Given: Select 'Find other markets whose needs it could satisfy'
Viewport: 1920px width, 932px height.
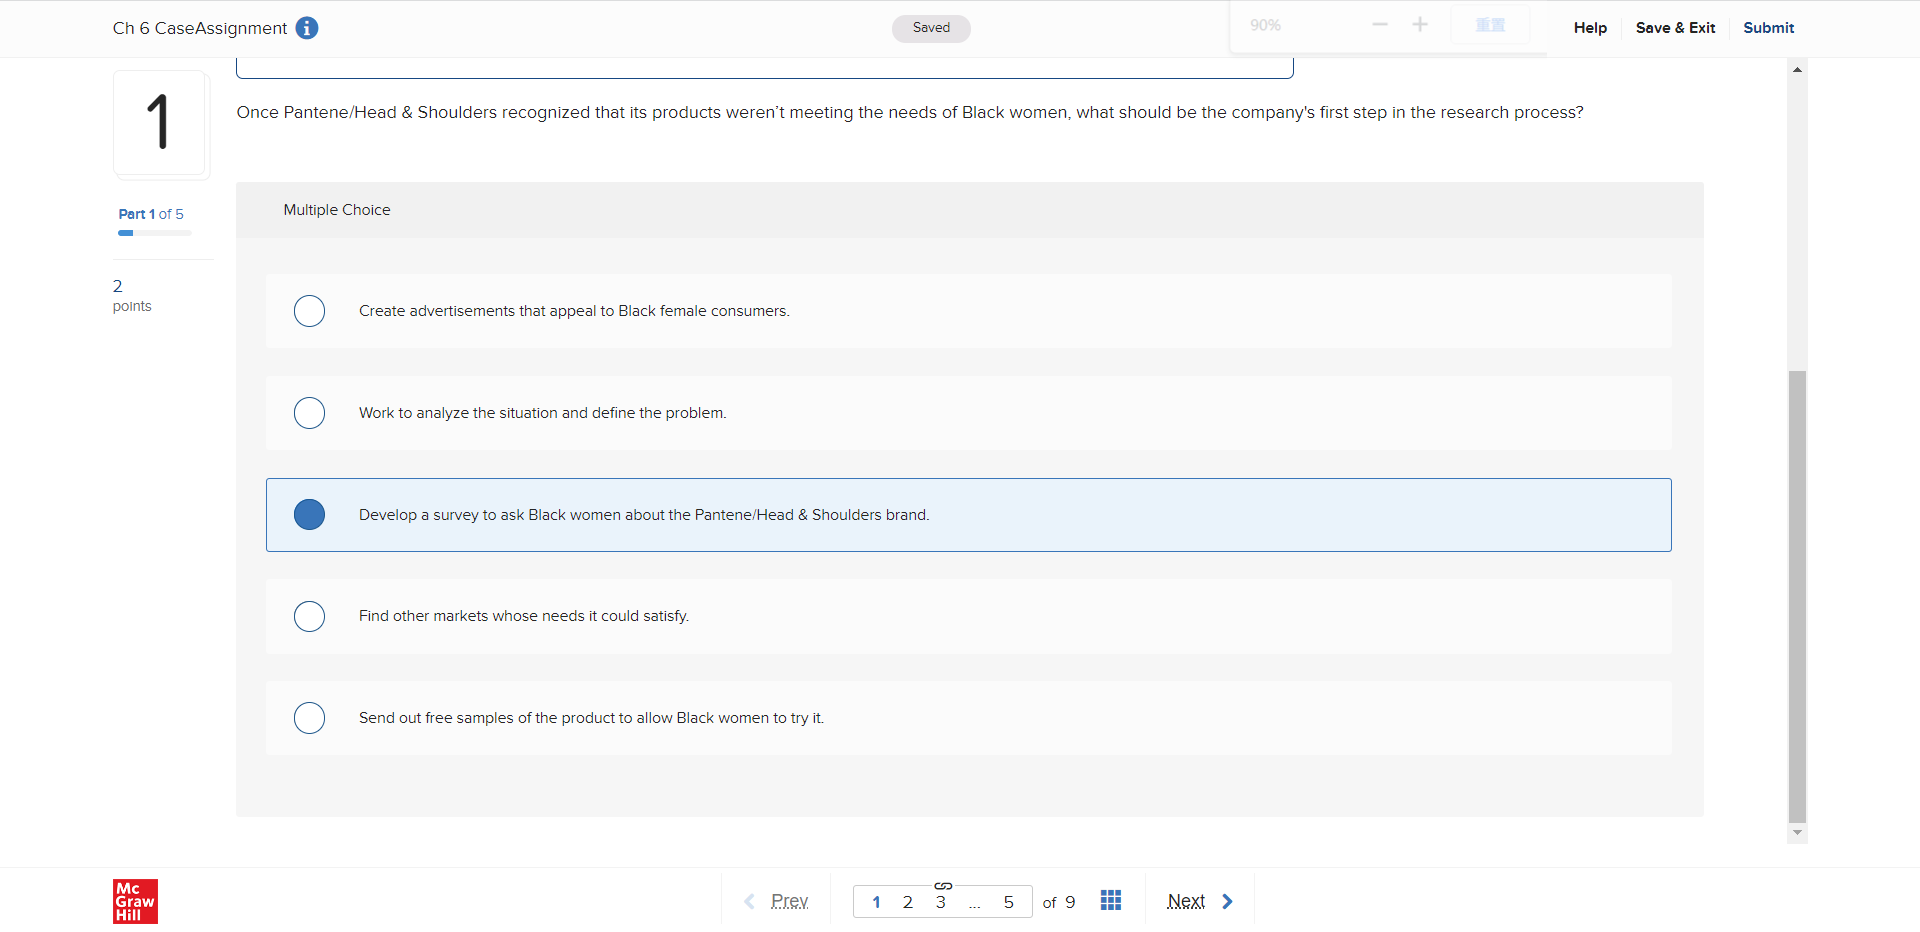Looking at the screenshot, I should (x=968, y=616).
